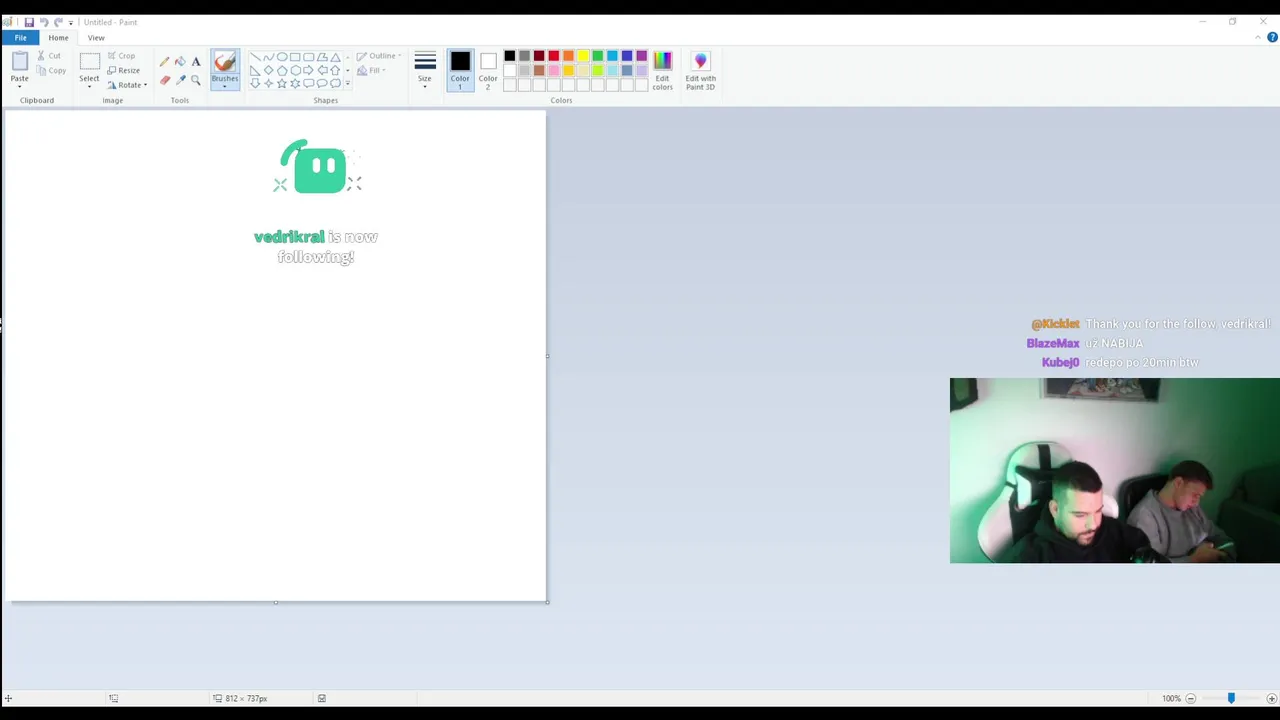Expand the shapes gallery more arrow
Viewport: 1280px width, 720px height.
[x=347, y=83]
